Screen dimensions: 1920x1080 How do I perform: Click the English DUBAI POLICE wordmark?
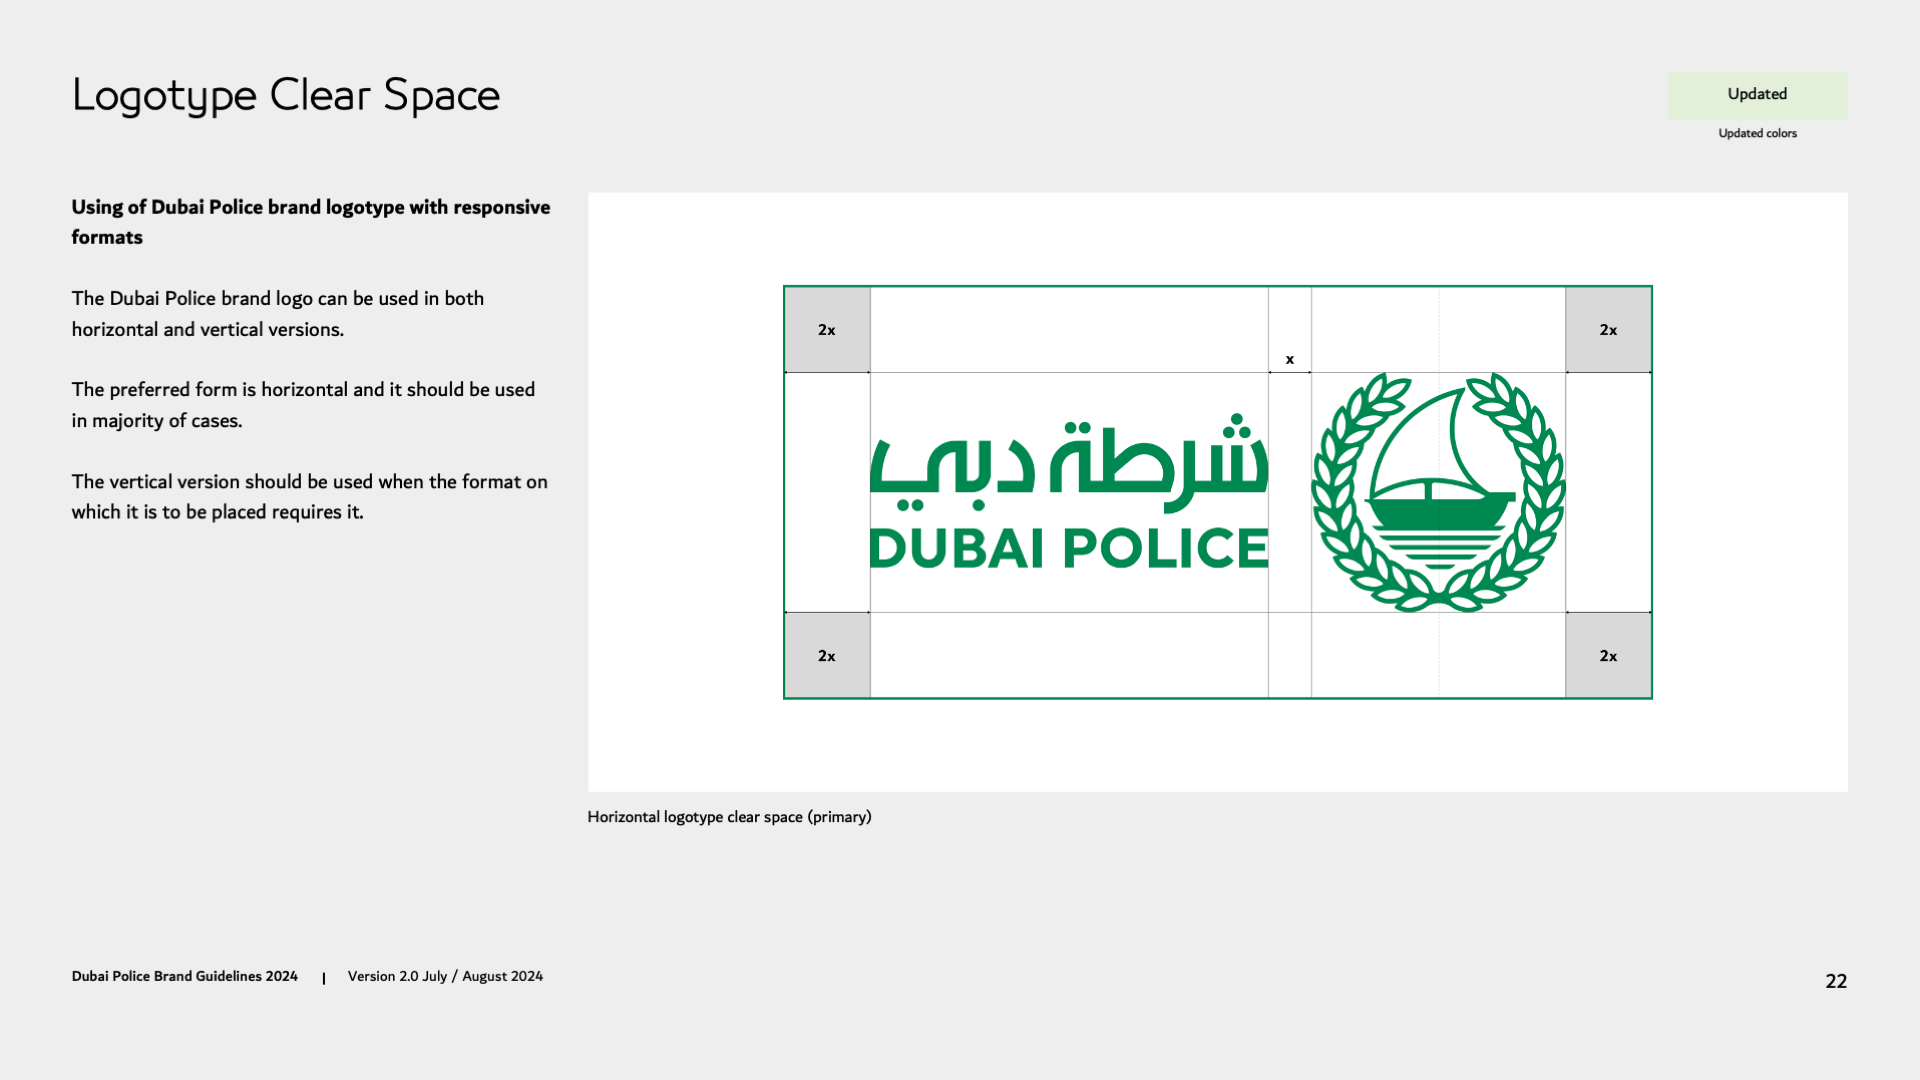click(1068, 548)
